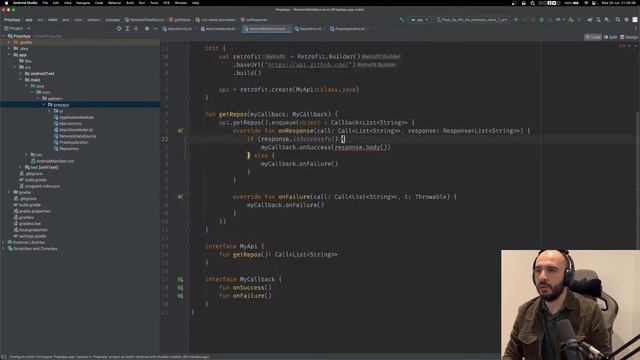The image size is (640, 360).
Task: Click Expand All icon in Project panel
Action: 127,29
